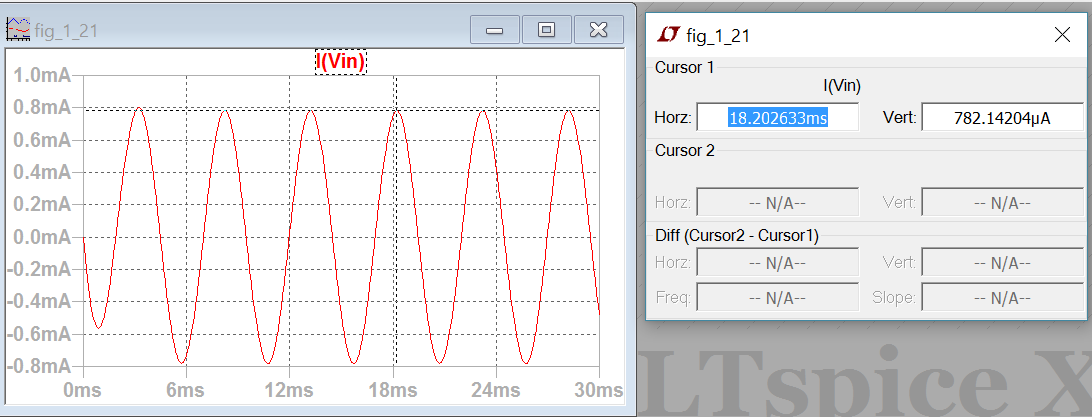Click the I(Vin) trace label
Image resolution: width=1092 pixels, height=417 pixels.
(x=341, y=61)
